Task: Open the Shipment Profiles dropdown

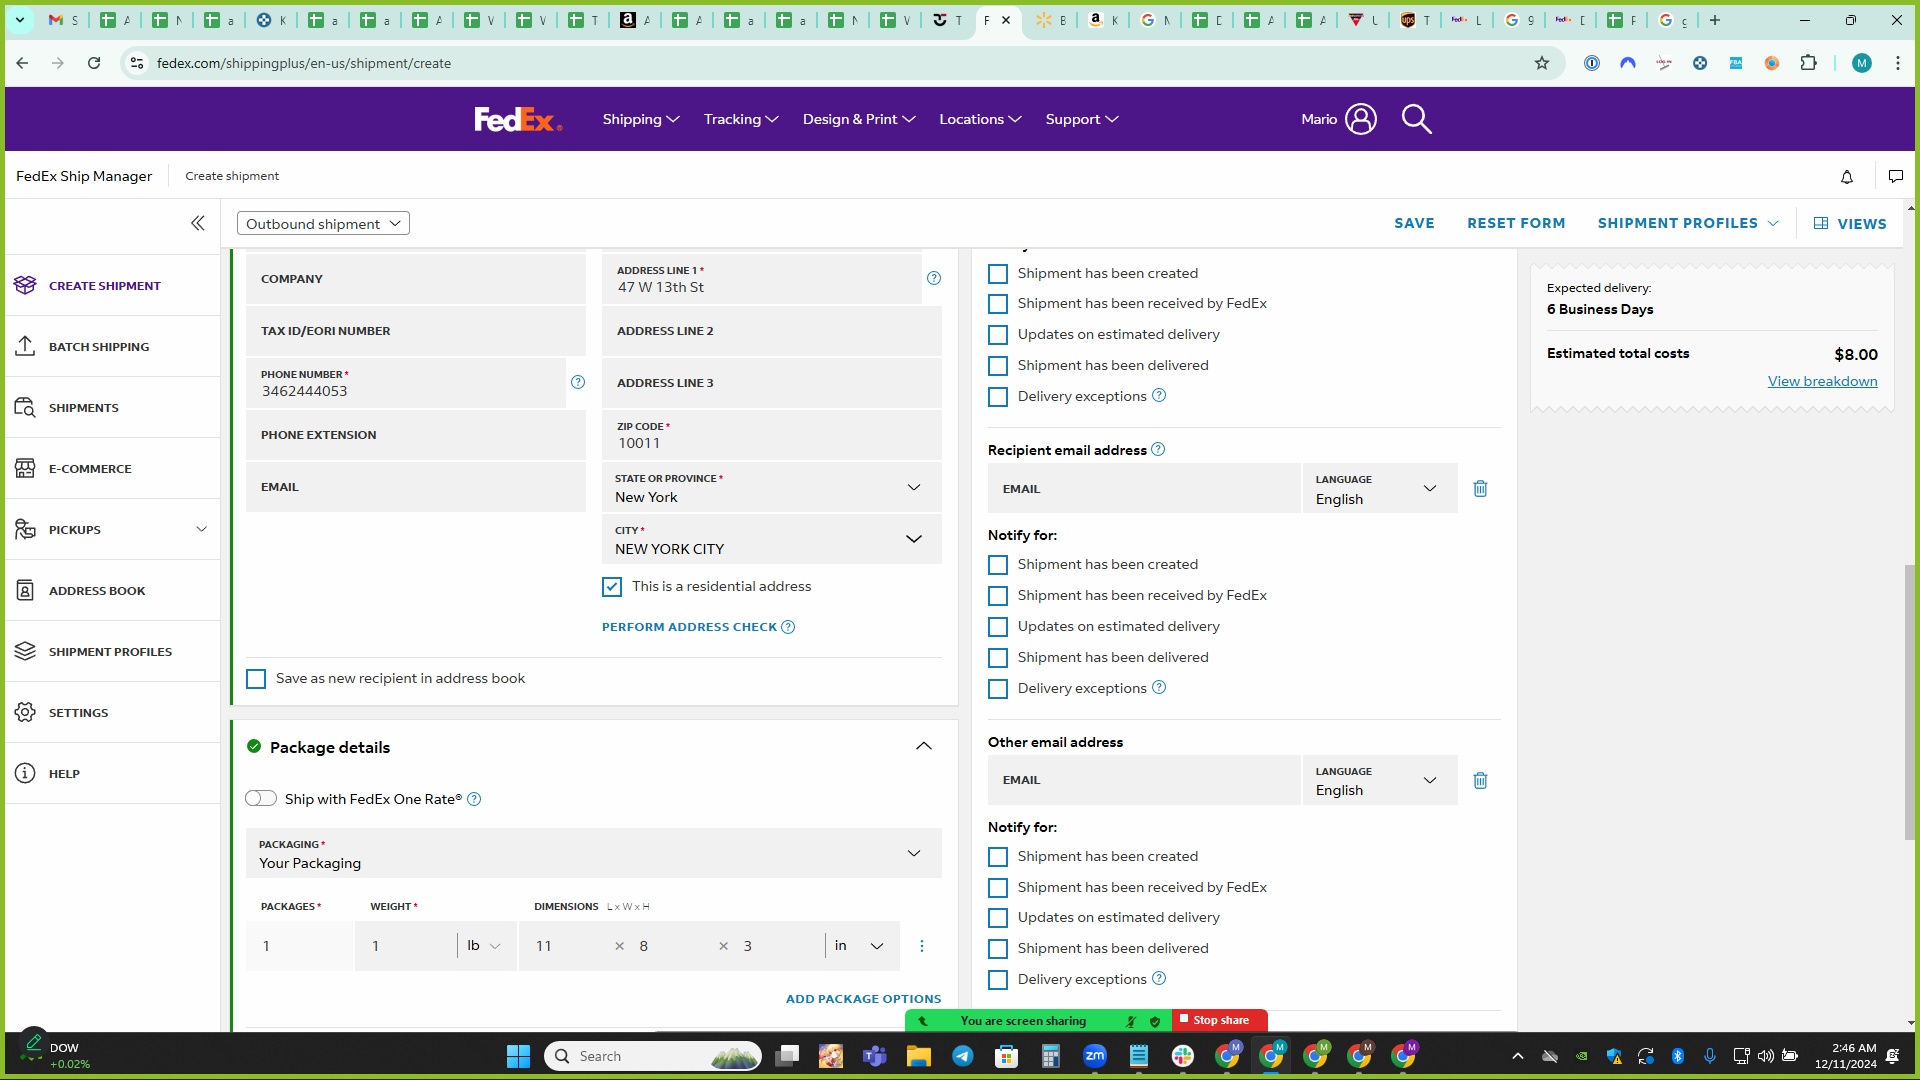Action: (x=1688, y=223)
